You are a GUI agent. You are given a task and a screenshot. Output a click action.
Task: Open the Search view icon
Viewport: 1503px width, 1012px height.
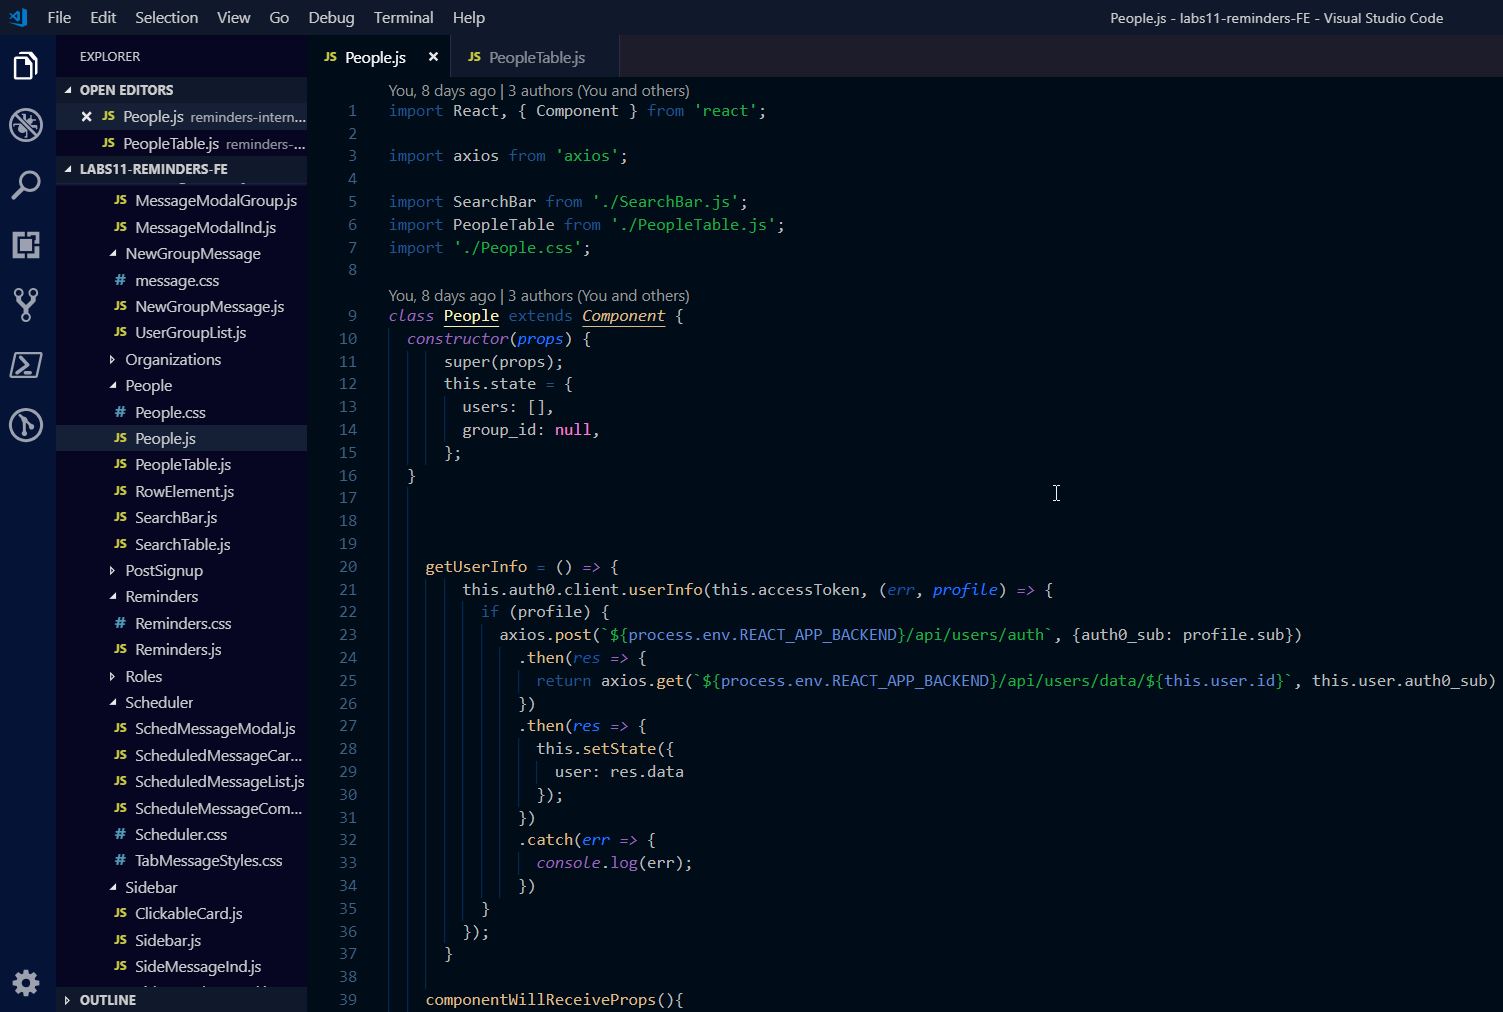pos(26,185)
